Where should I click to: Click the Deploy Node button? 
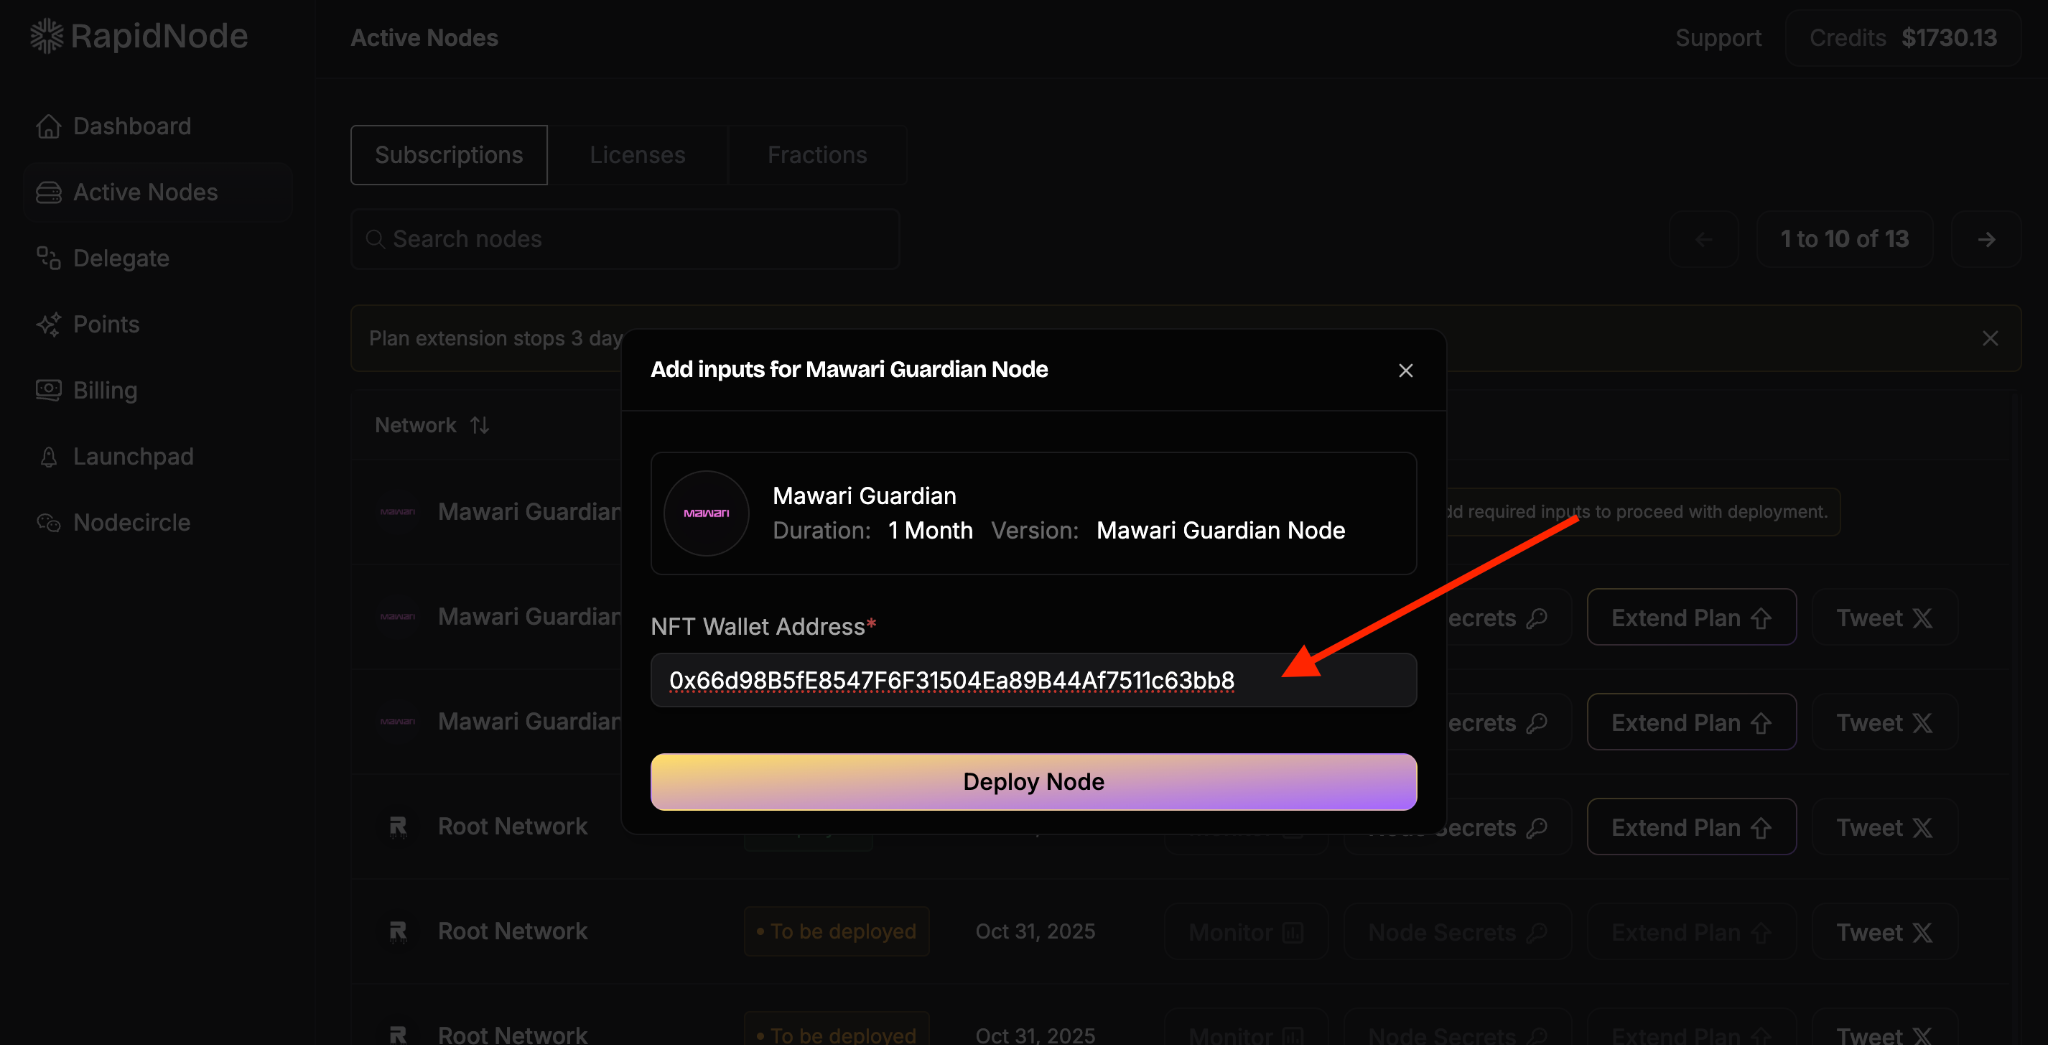tap(1033, 782)
